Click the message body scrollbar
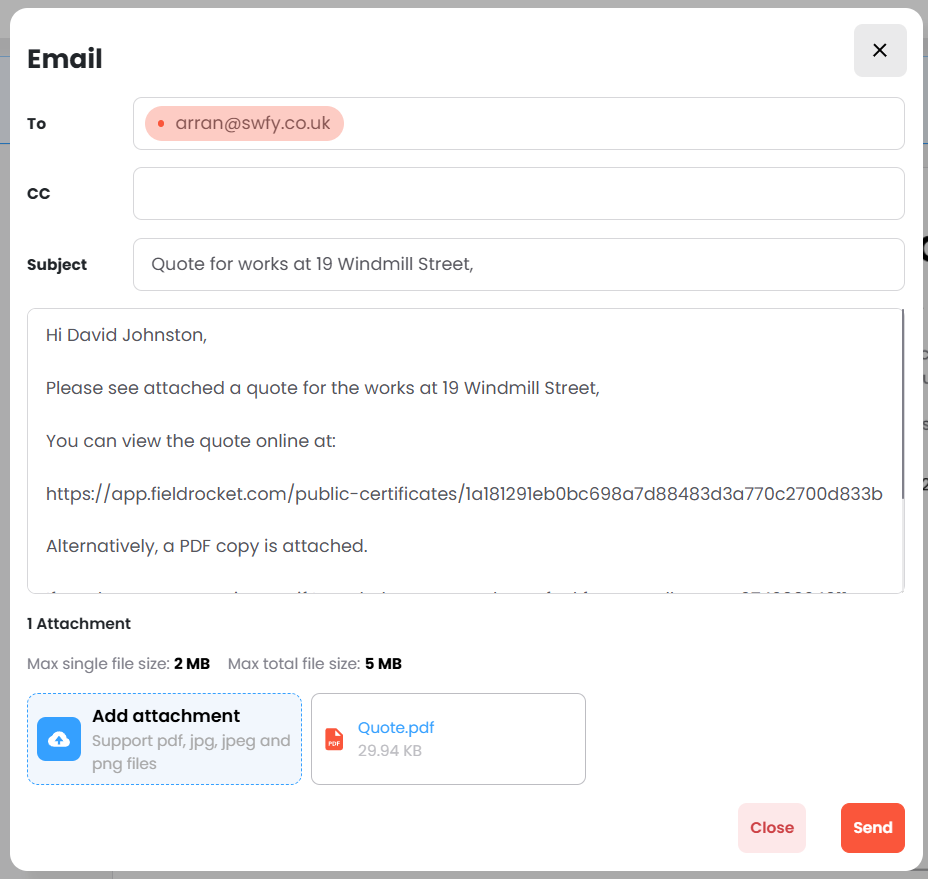 pyautogui.click(x=903, y=404)
